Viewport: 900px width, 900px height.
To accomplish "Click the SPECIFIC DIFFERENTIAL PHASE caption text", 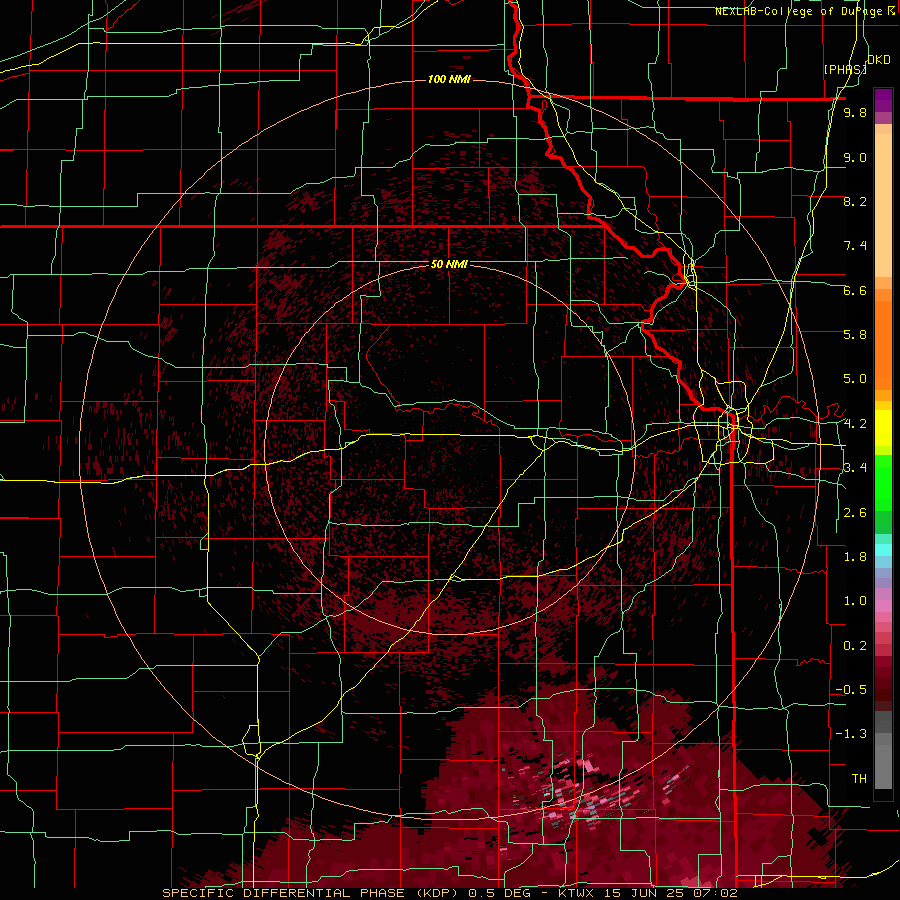I will click(x=284, y=893).
